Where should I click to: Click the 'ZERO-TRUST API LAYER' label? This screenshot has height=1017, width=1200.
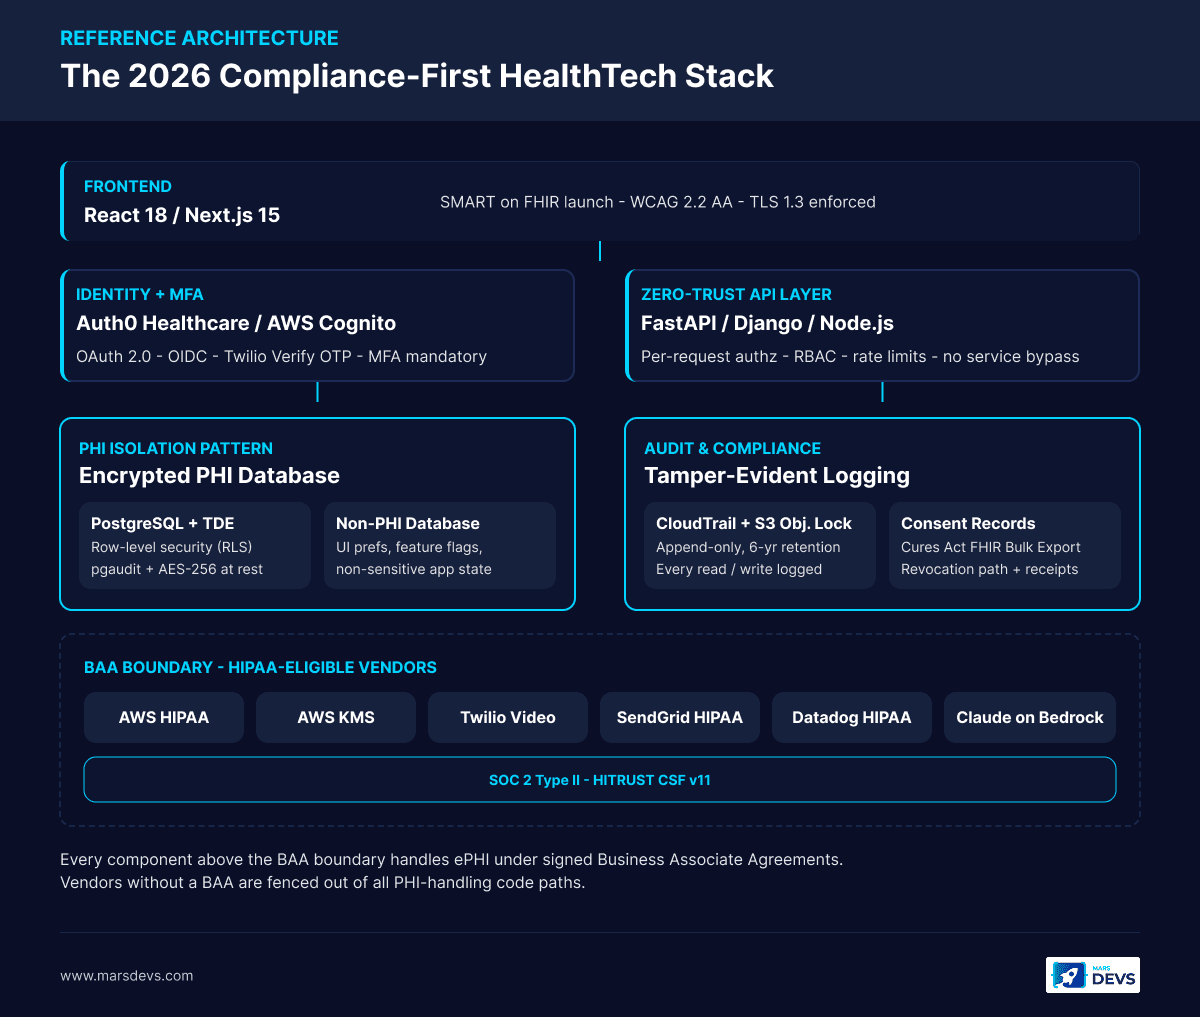[x=736, y=294]
